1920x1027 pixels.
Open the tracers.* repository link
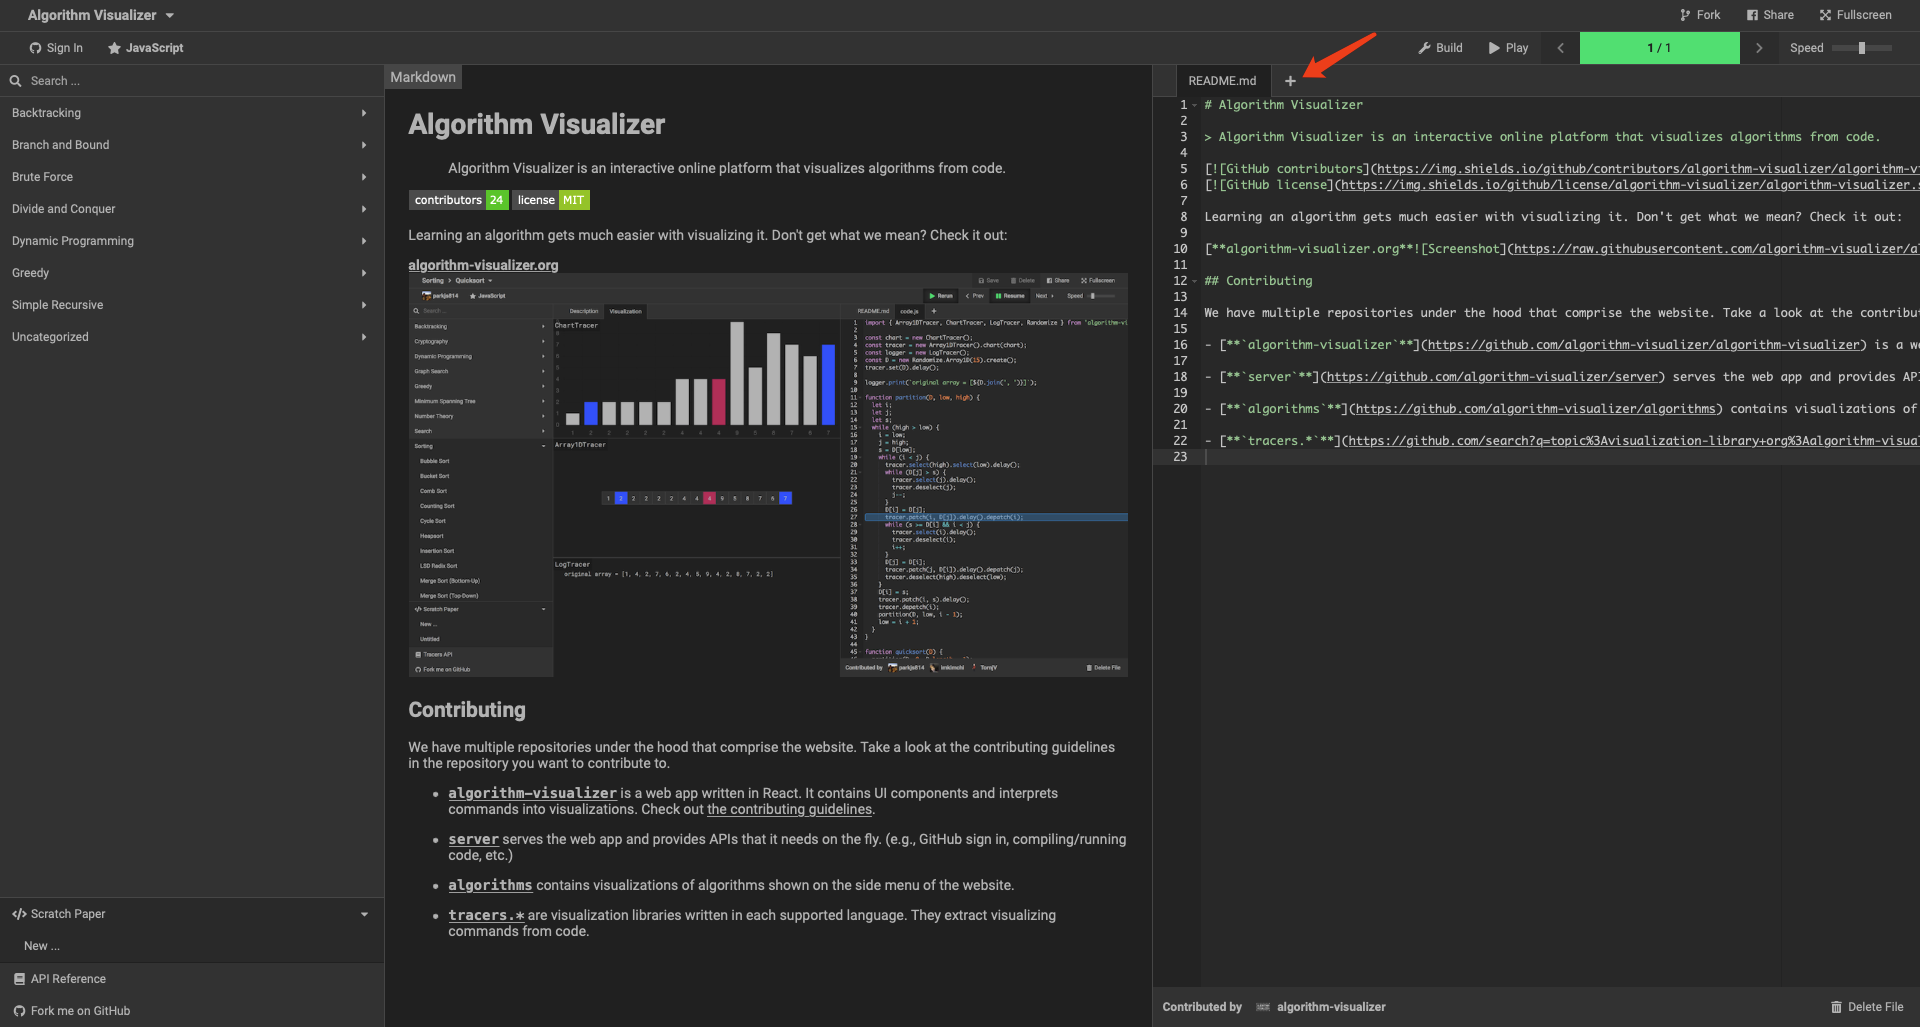pyautogui.click(x=486, y=915)
